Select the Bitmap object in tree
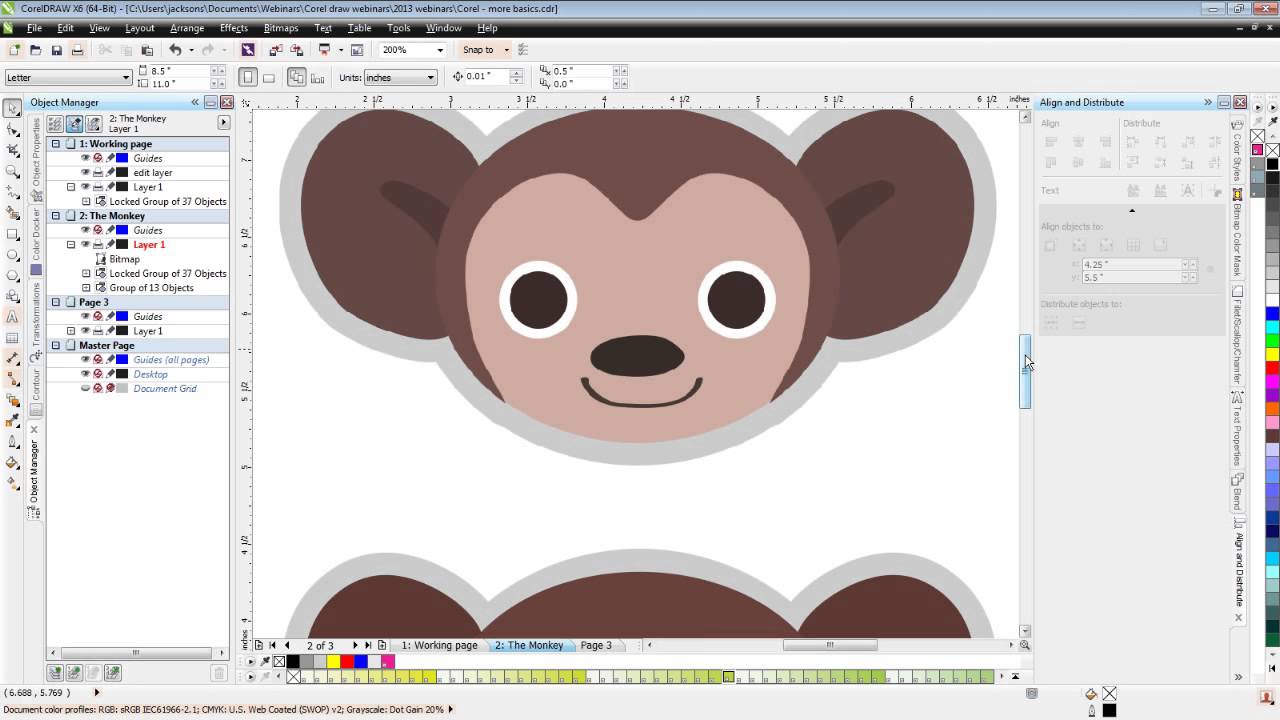The width and height of the screenshot is (1280, 720). click(124, 259)
